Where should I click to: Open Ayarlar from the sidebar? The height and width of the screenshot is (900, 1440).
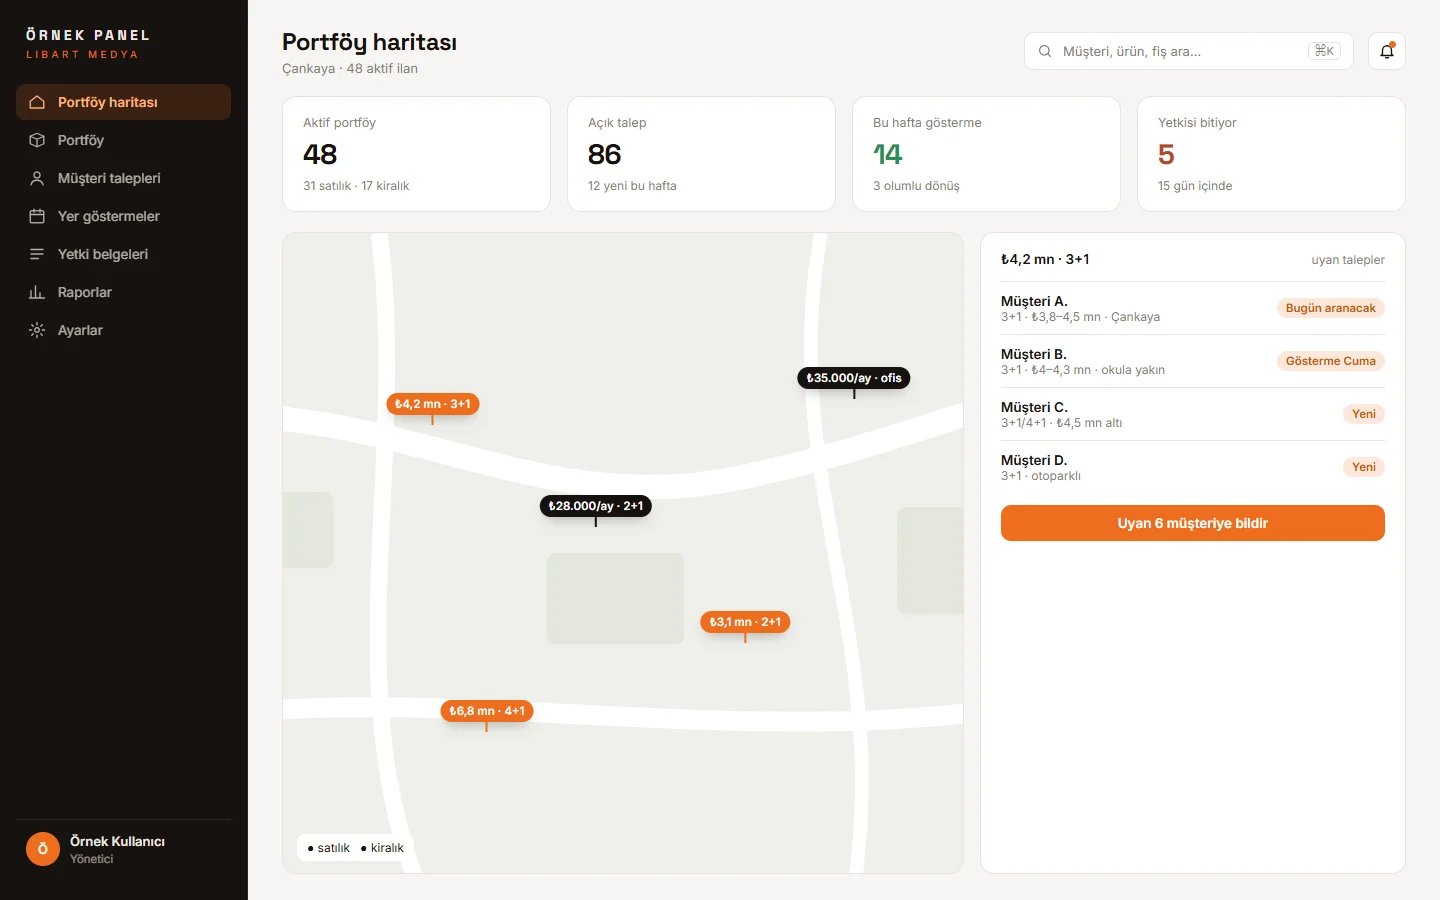(x=124, y=330)
